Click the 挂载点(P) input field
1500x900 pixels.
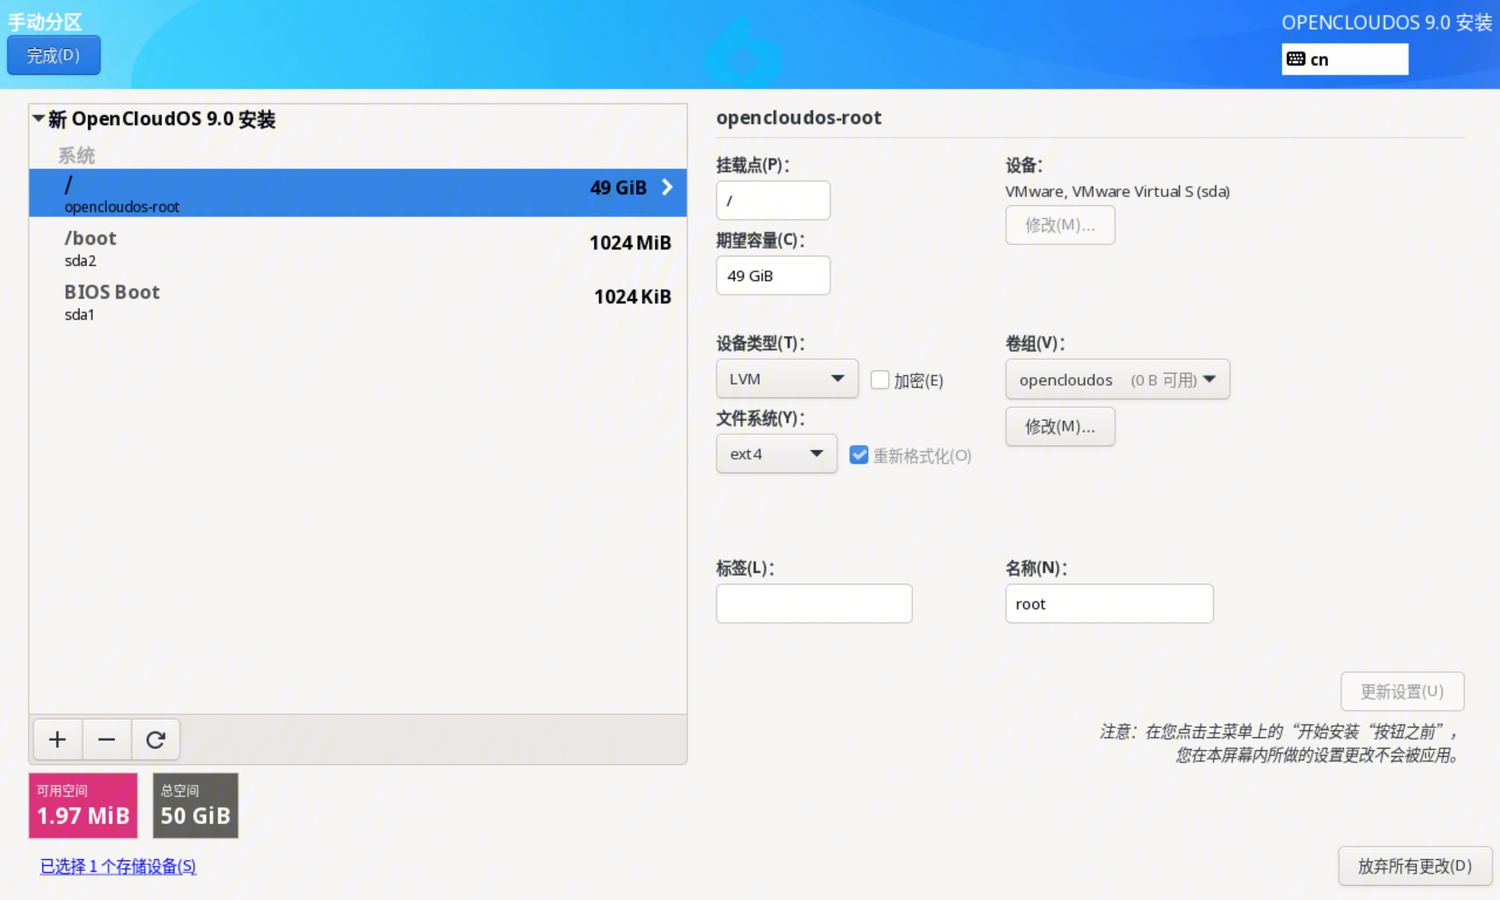773,200
